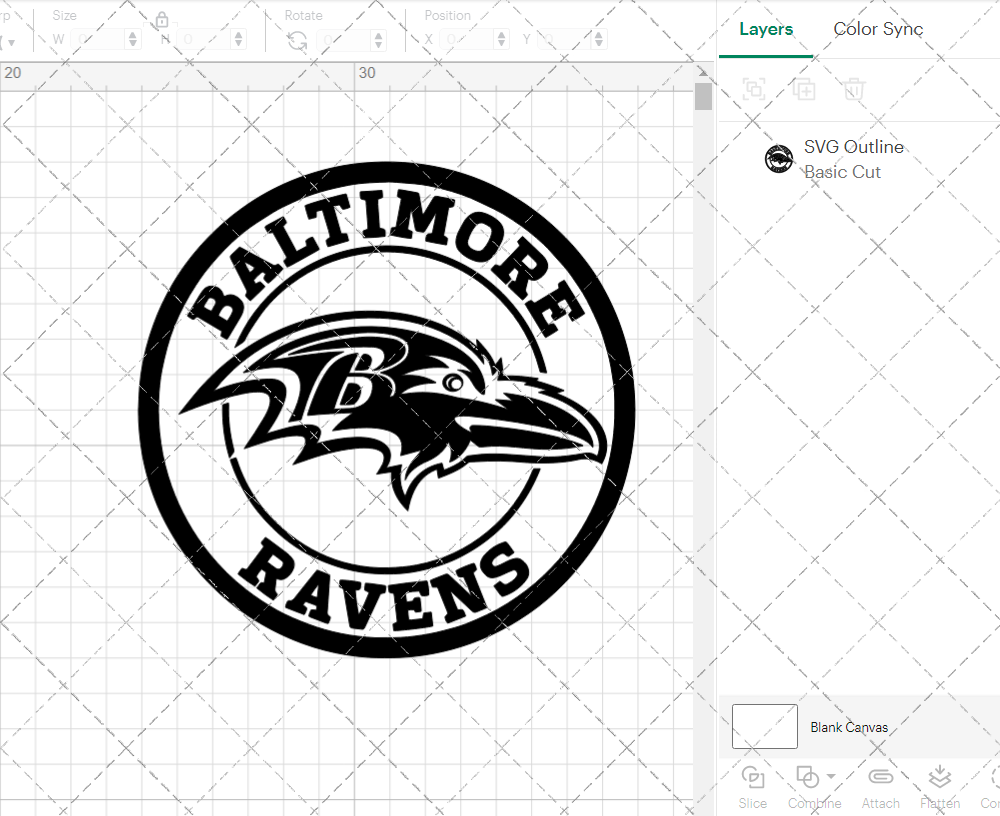Click the Position Y down stepper arrow
1000x816 pixels.
tap(598, 43)
